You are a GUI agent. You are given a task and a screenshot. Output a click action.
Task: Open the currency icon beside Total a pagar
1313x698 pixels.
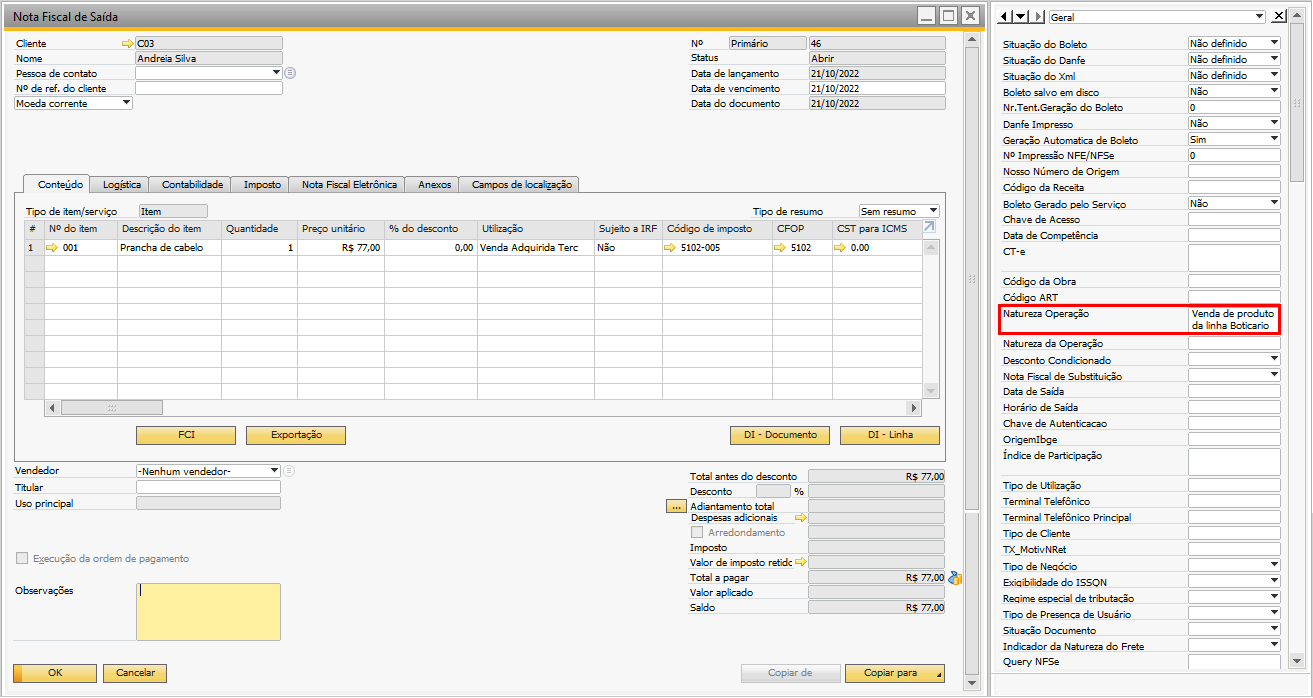tap(954, 578)
